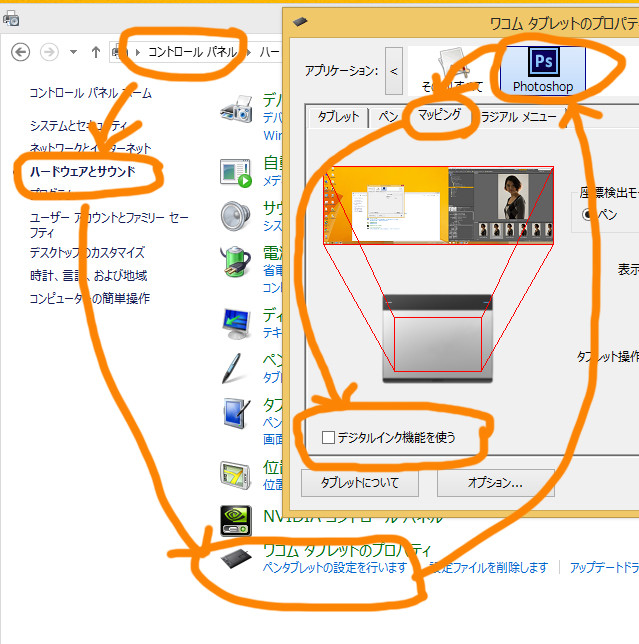Click the 'アップデートドライバ' link

[604, 568]
